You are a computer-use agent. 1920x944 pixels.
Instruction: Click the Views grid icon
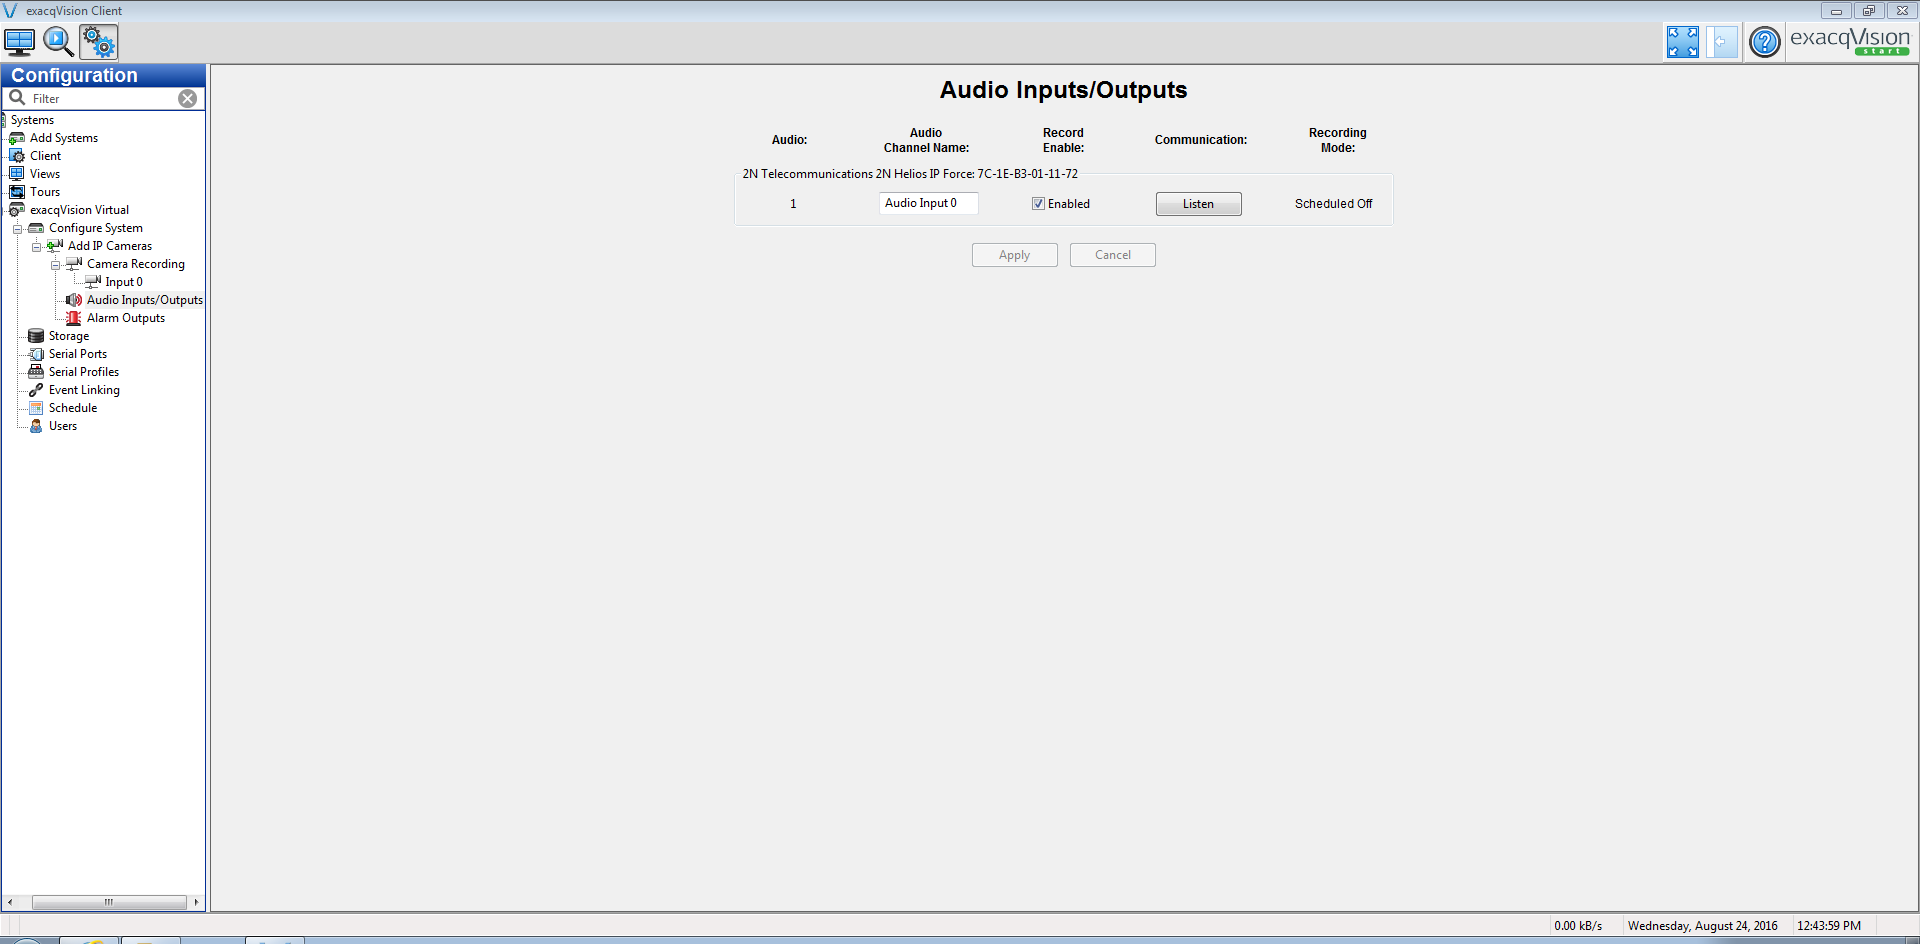[x=17, y=174]
